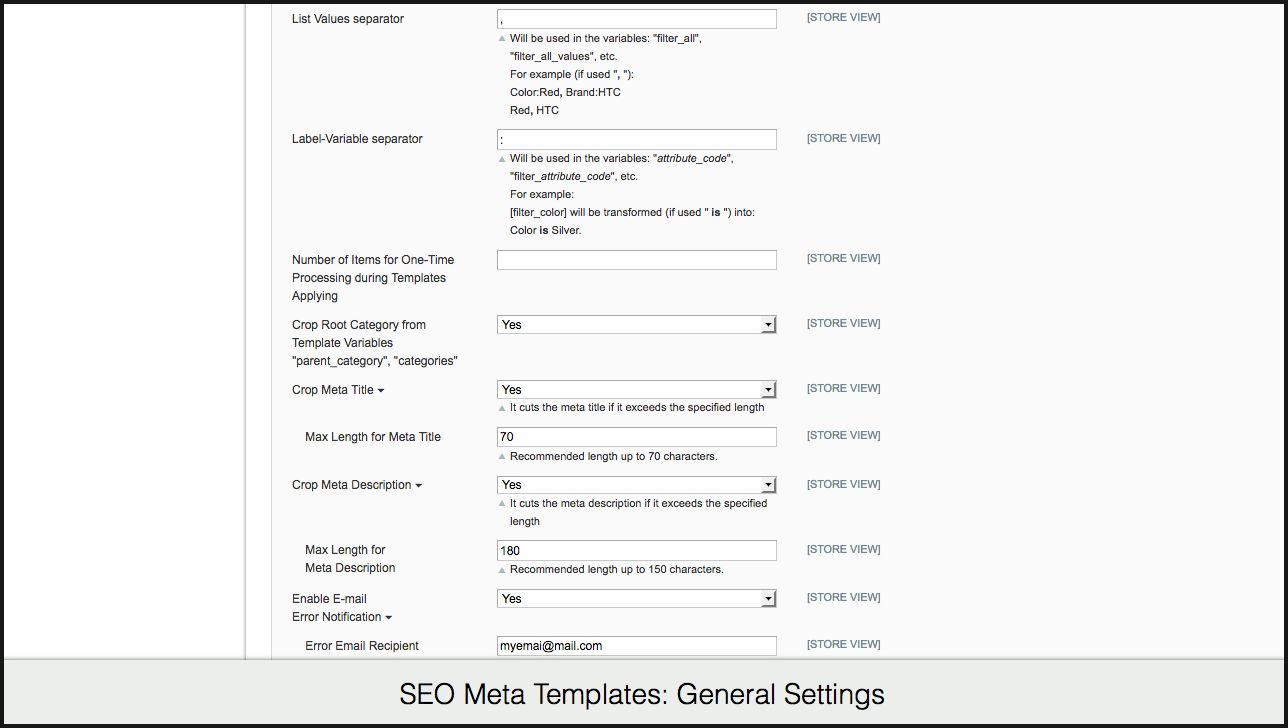The width and height of the screenshot is (1288, 728).
Task: Collapse the Error Notification label arrow
Action: (388, 618)
